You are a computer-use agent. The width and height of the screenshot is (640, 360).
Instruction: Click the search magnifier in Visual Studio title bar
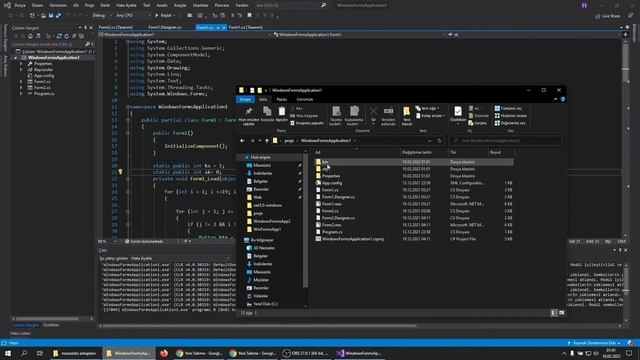click(324, 5)
